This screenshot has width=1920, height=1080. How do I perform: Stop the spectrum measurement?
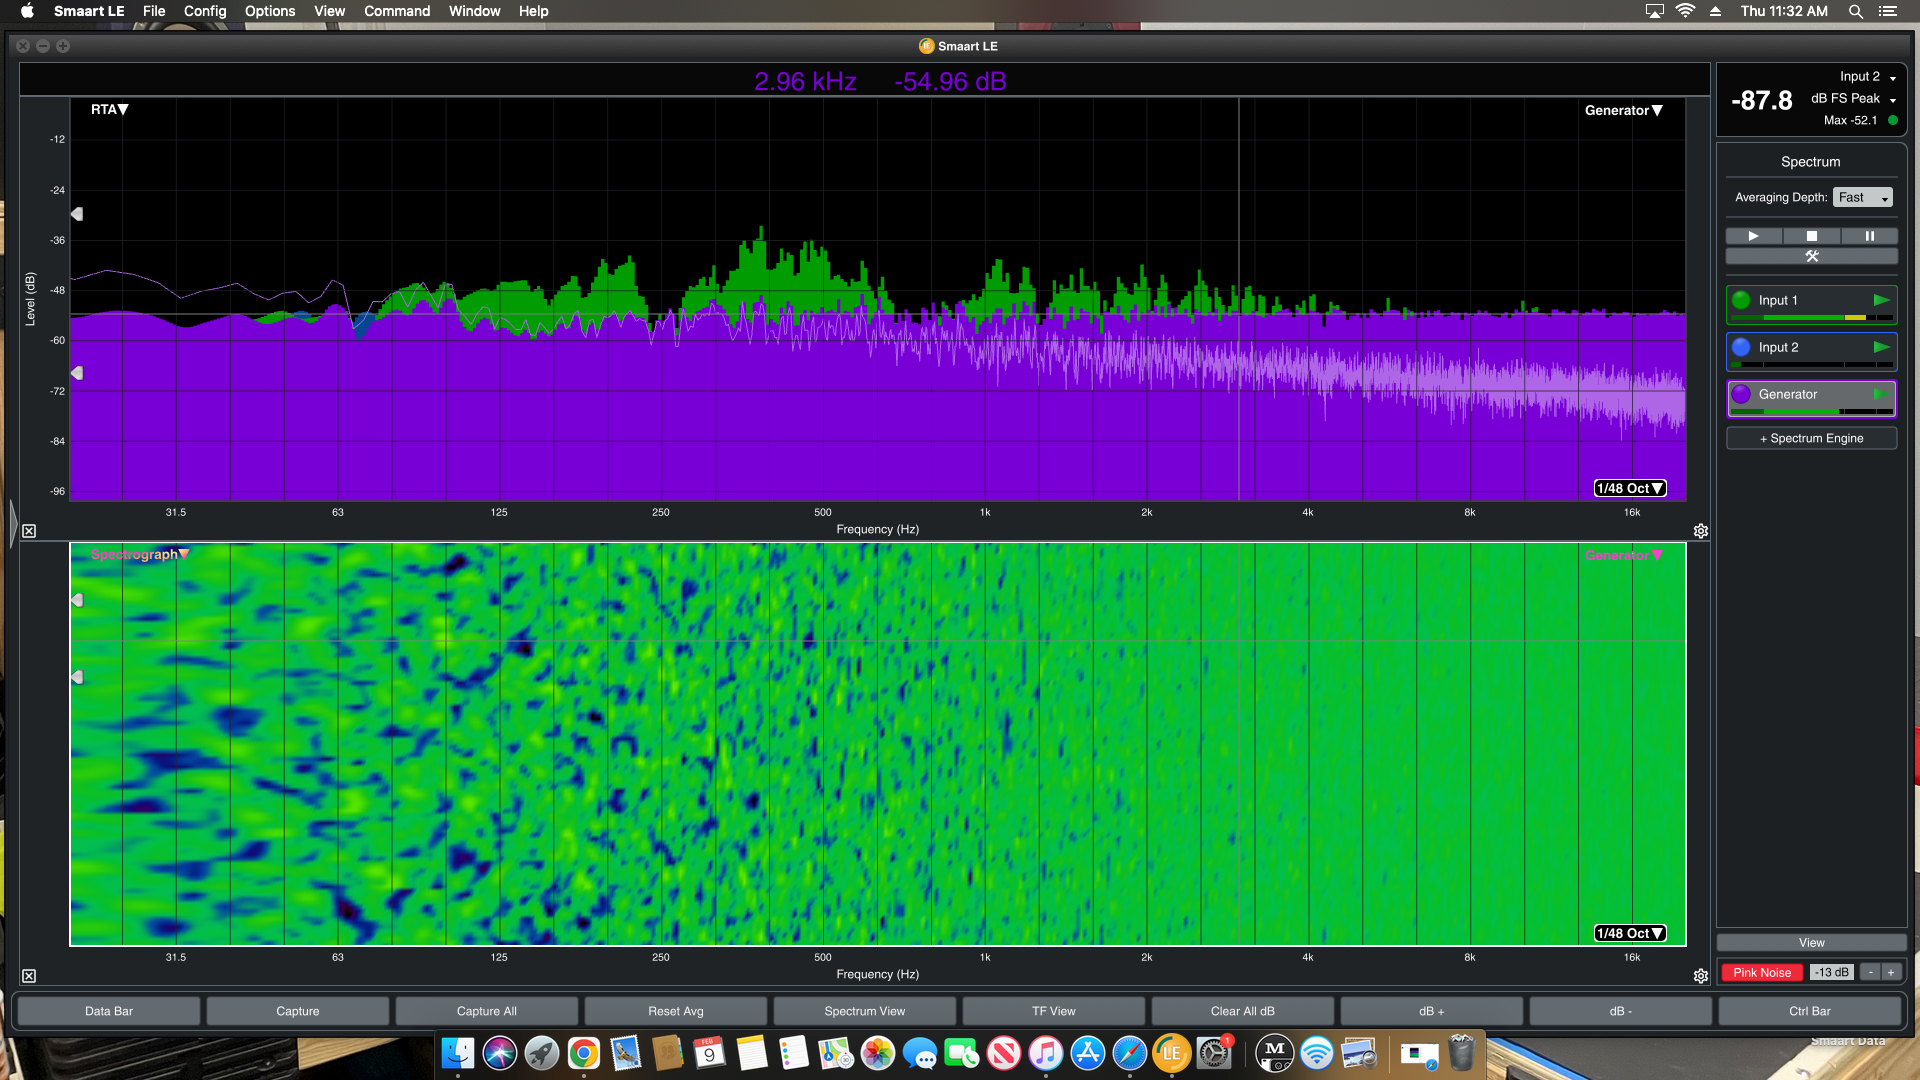[x=1811, y=236]
